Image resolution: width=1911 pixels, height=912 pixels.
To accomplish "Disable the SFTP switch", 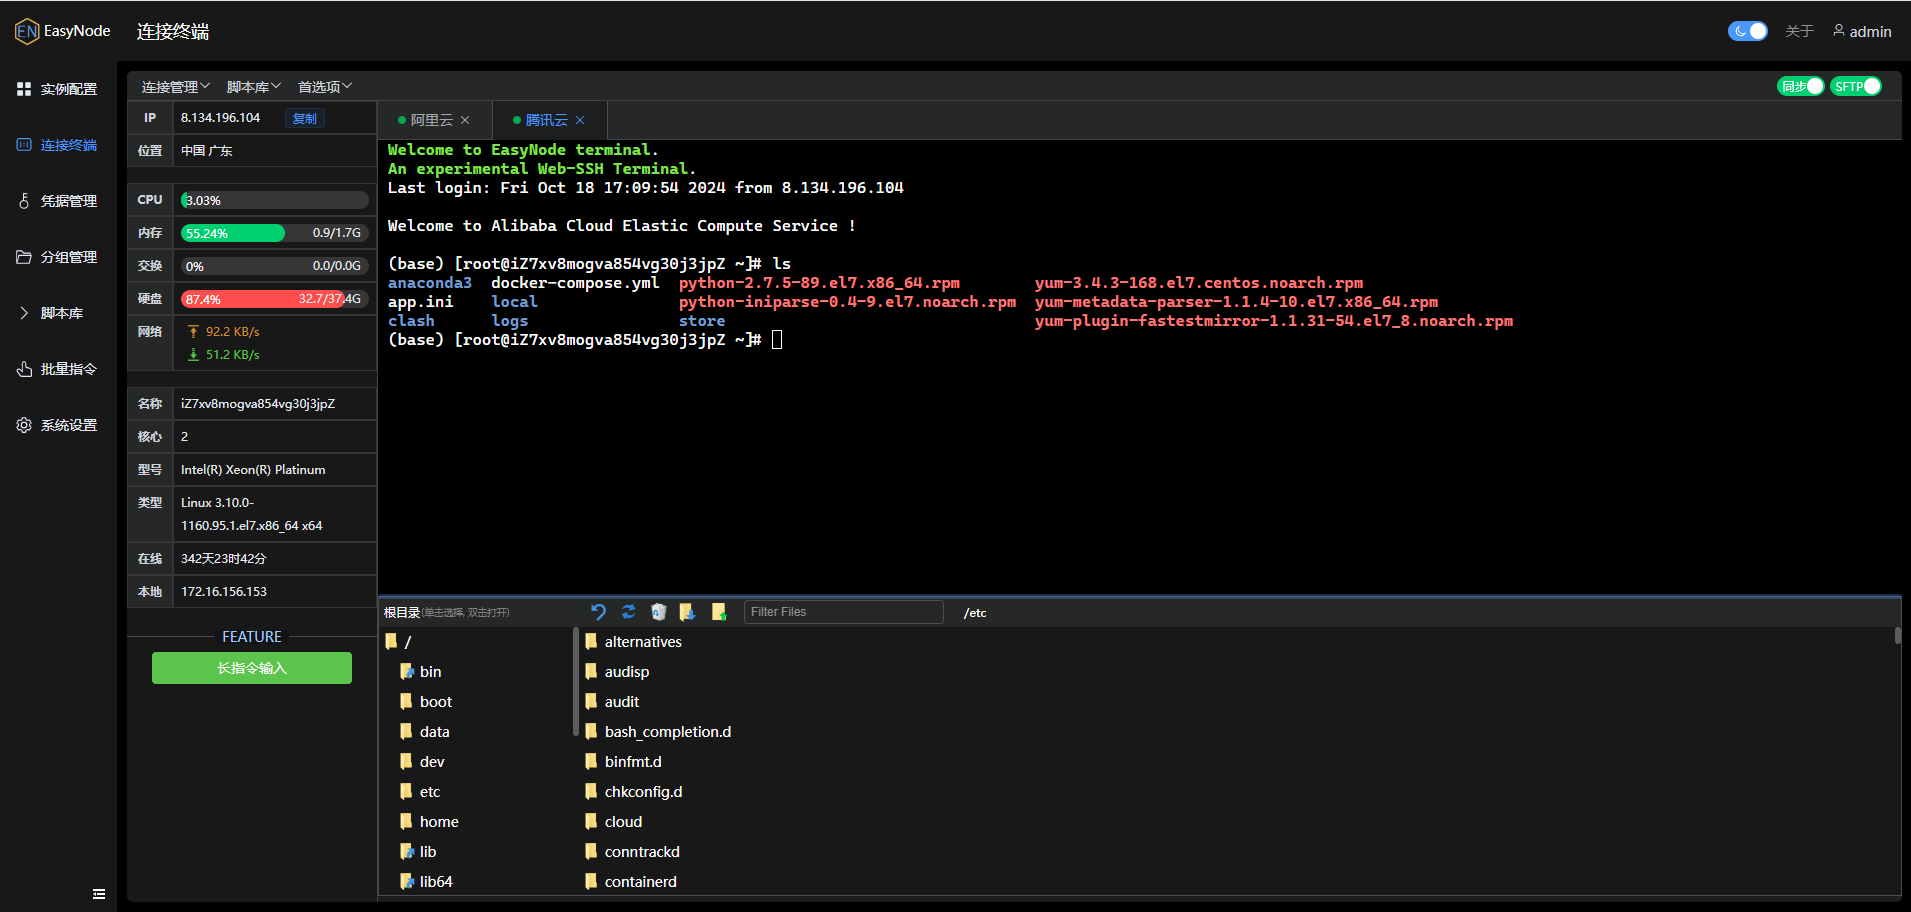I will [1856, 87].
